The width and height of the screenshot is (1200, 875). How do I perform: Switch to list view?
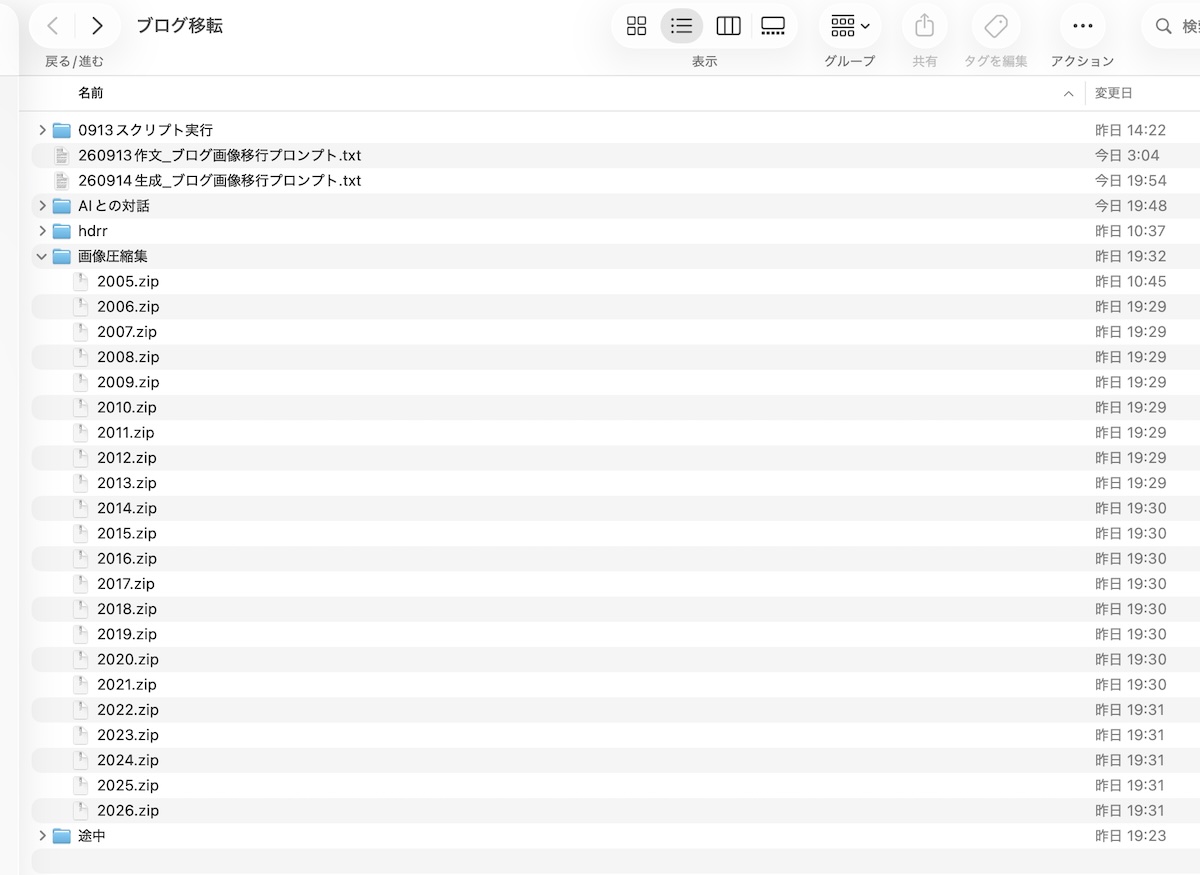click(682, 26)
